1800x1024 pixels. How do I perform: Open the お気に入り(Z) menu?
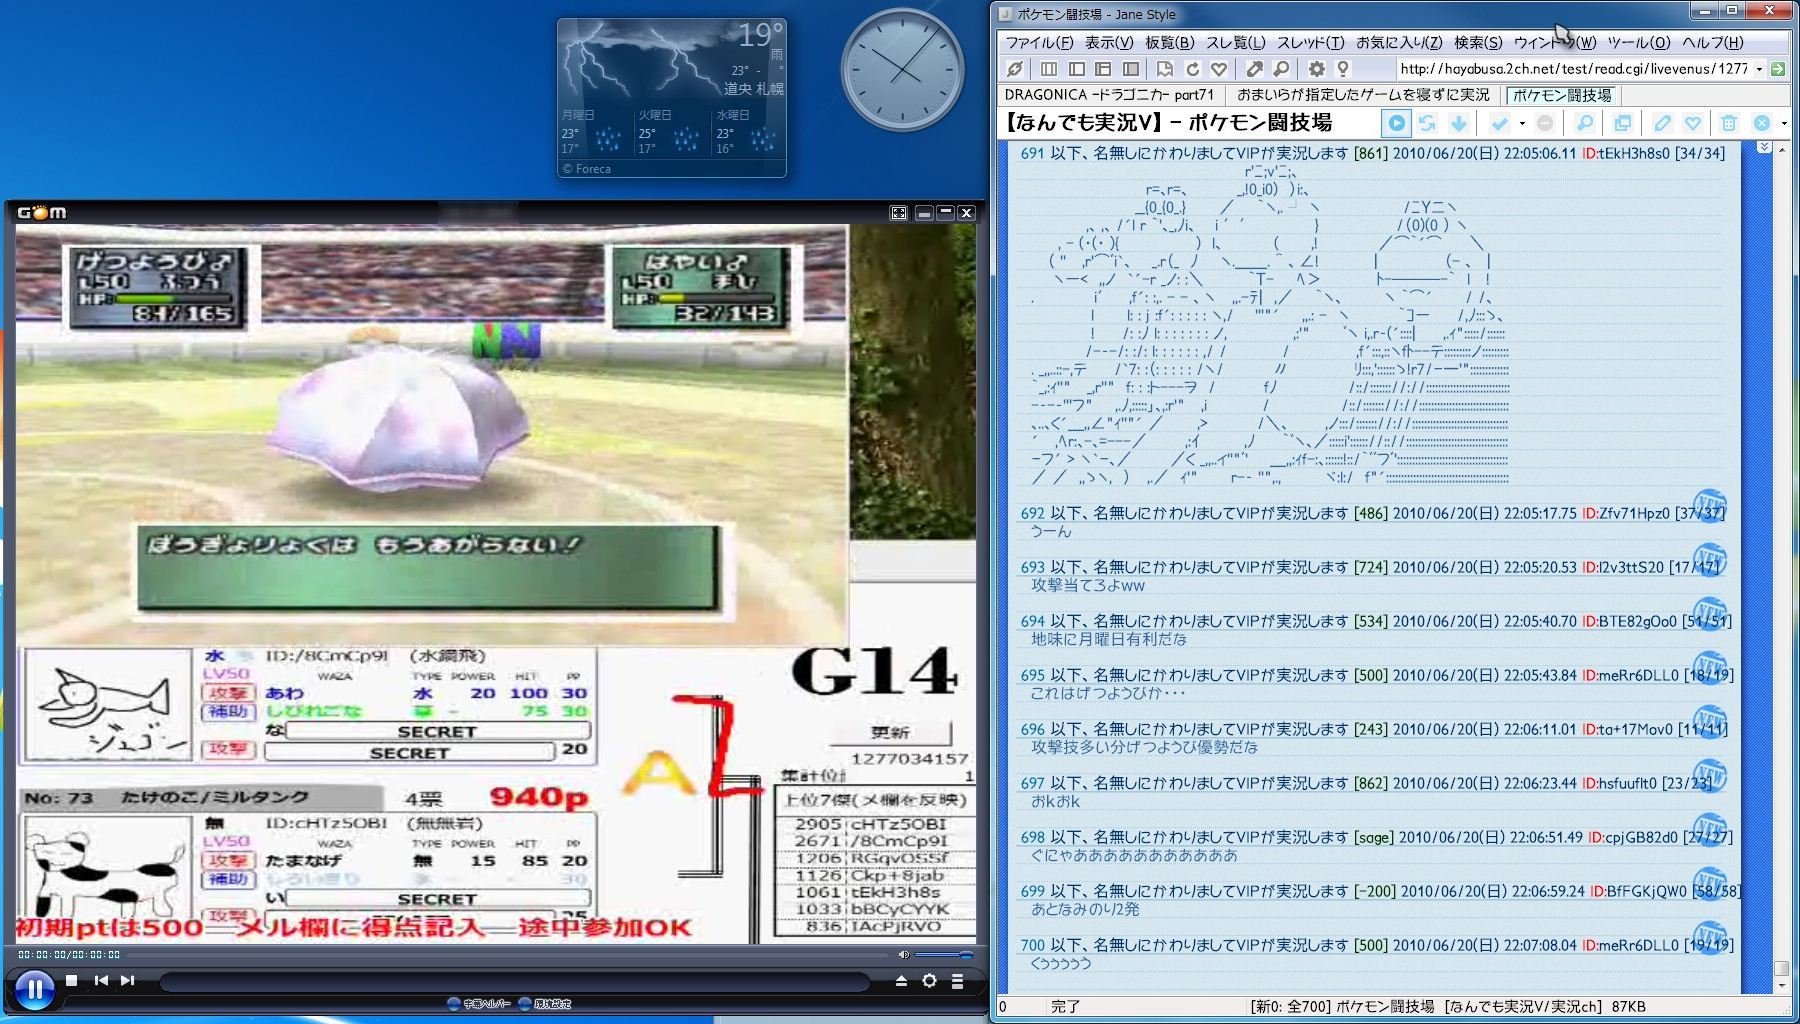[1399, 42]
